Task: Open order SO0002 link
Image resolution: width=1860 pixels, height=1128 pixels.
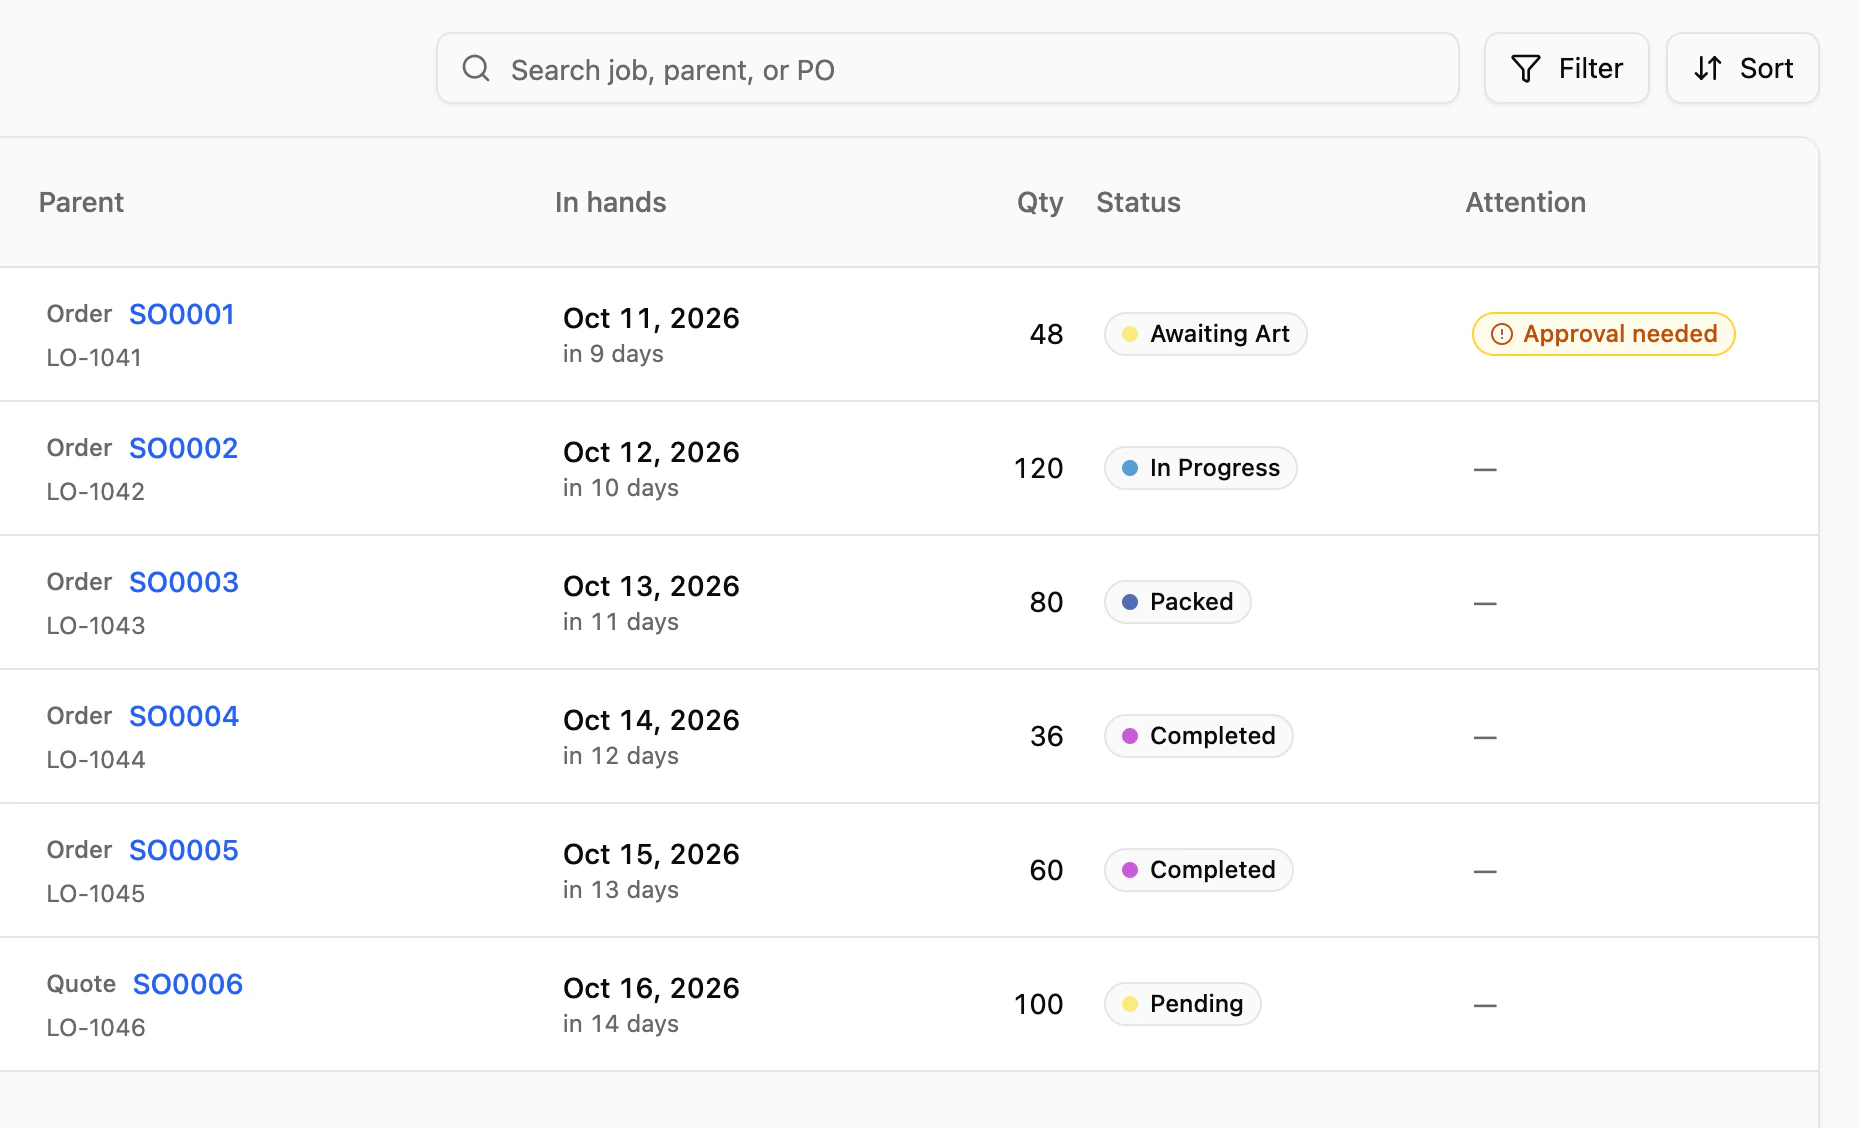Action: 184,448
